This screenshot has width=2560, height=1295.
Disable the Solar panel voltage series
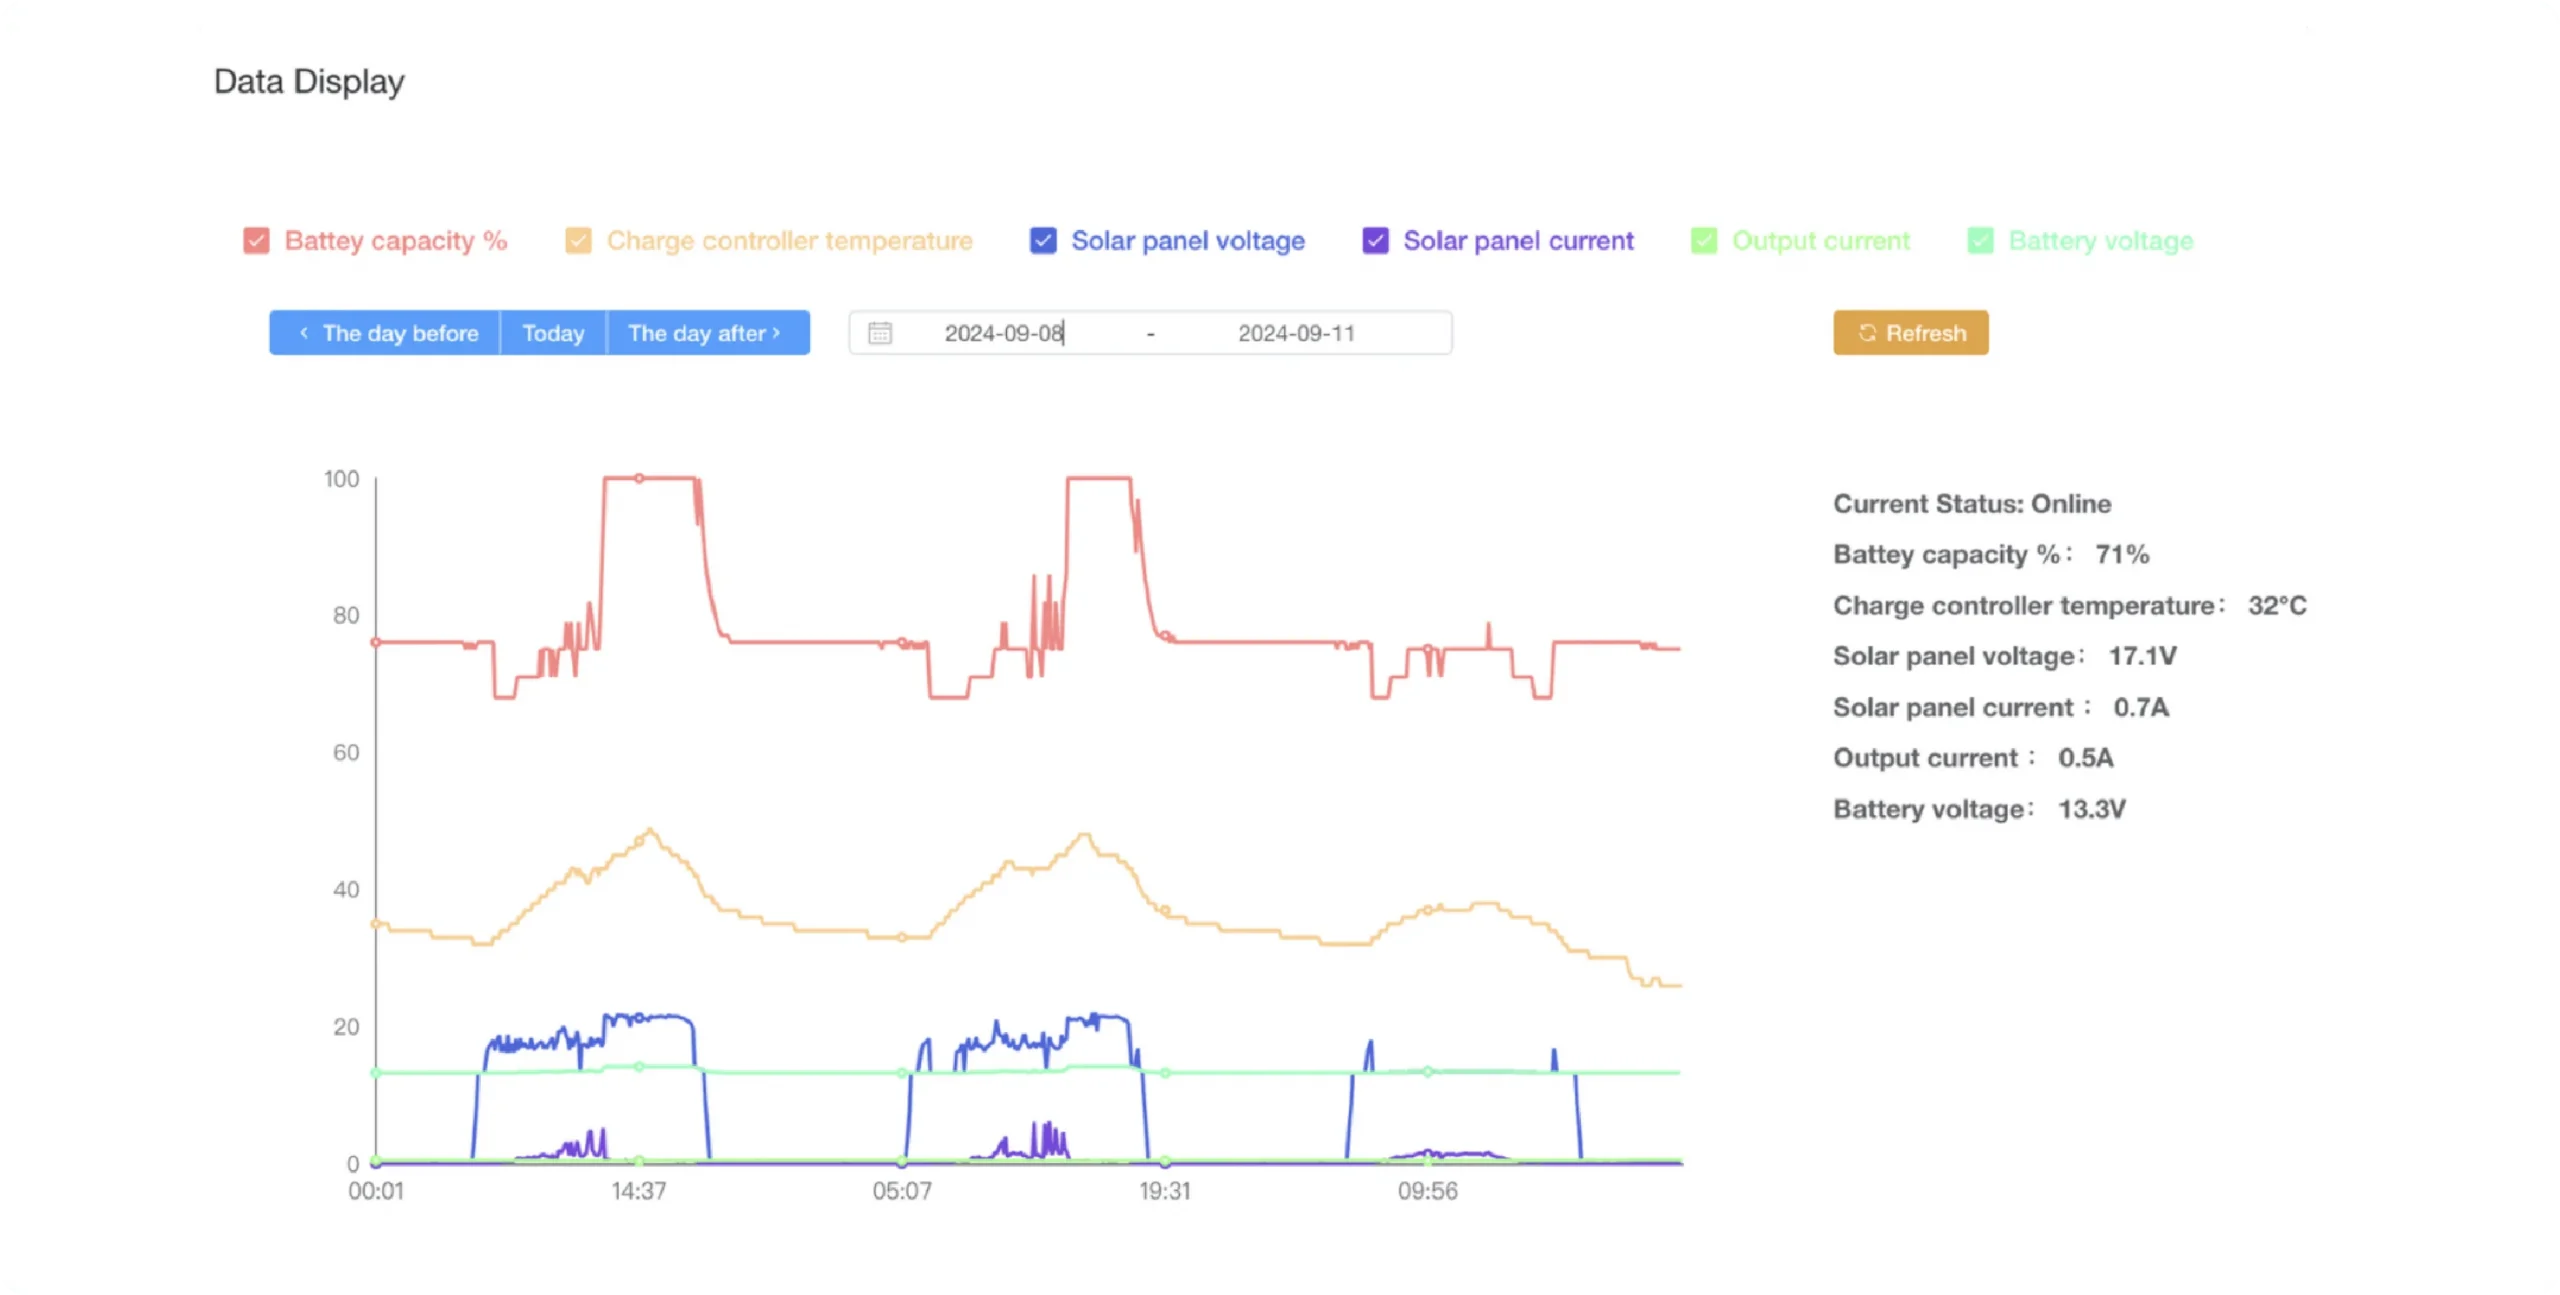click(1042, 241)
